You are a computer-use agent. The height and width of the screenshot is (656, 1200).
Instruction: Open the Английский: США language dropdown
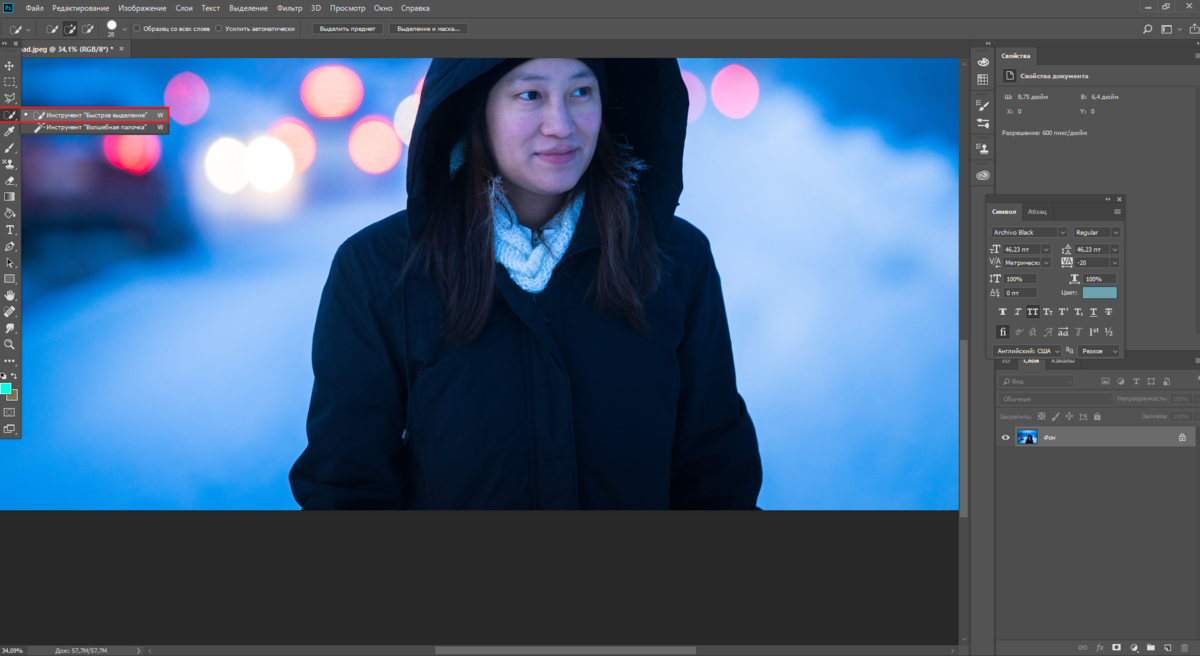pyautogui.click(x=1029, y=351)
